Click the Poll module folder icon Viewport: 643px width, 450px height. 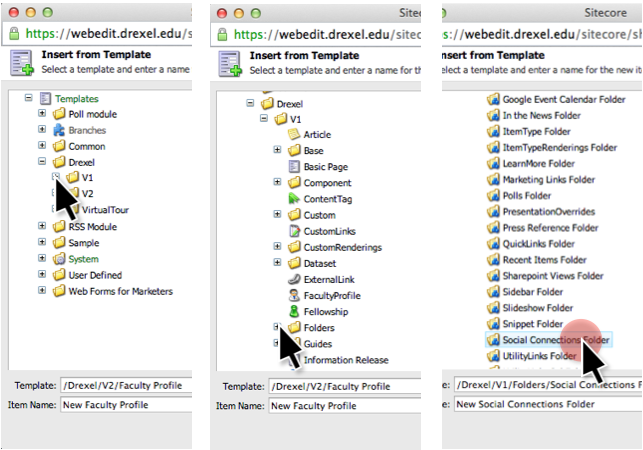[59, 114]
